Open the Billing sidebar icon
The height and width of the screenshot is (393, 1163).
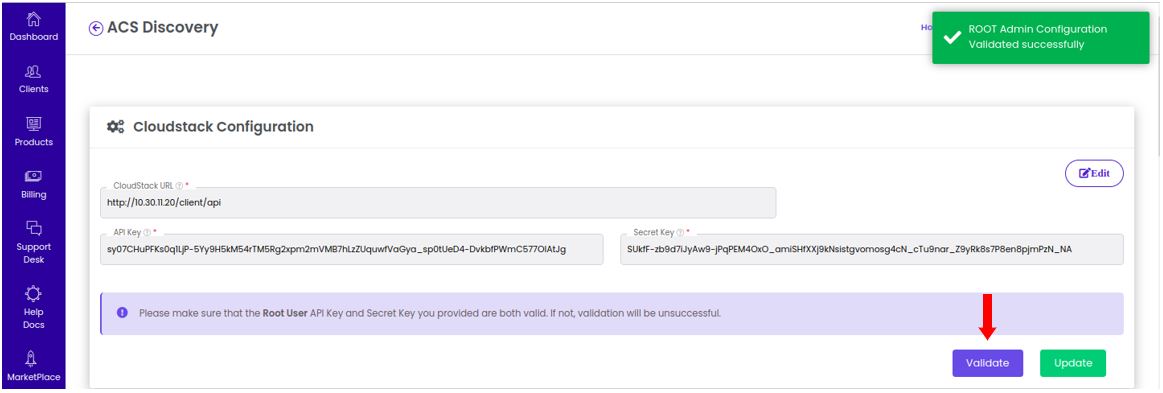(33, 176)
